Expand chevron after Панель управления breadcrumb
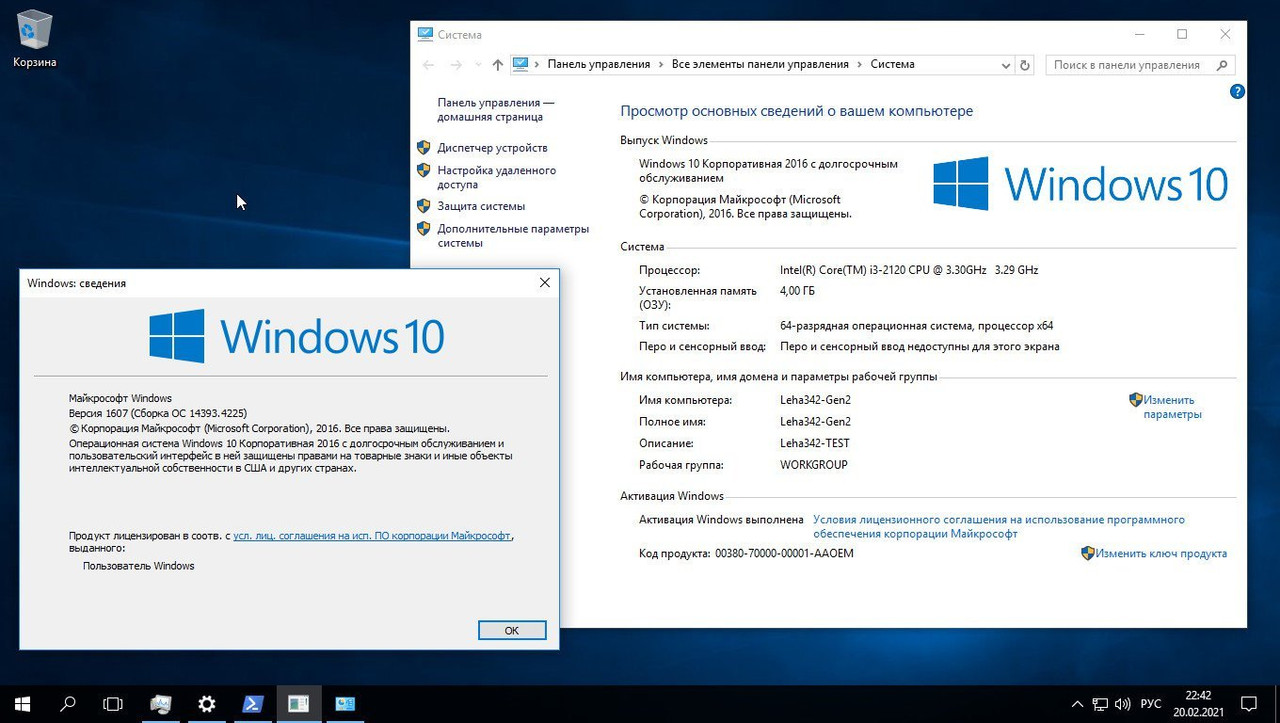This screenshot has width=1280, height=723. (660, 64)
